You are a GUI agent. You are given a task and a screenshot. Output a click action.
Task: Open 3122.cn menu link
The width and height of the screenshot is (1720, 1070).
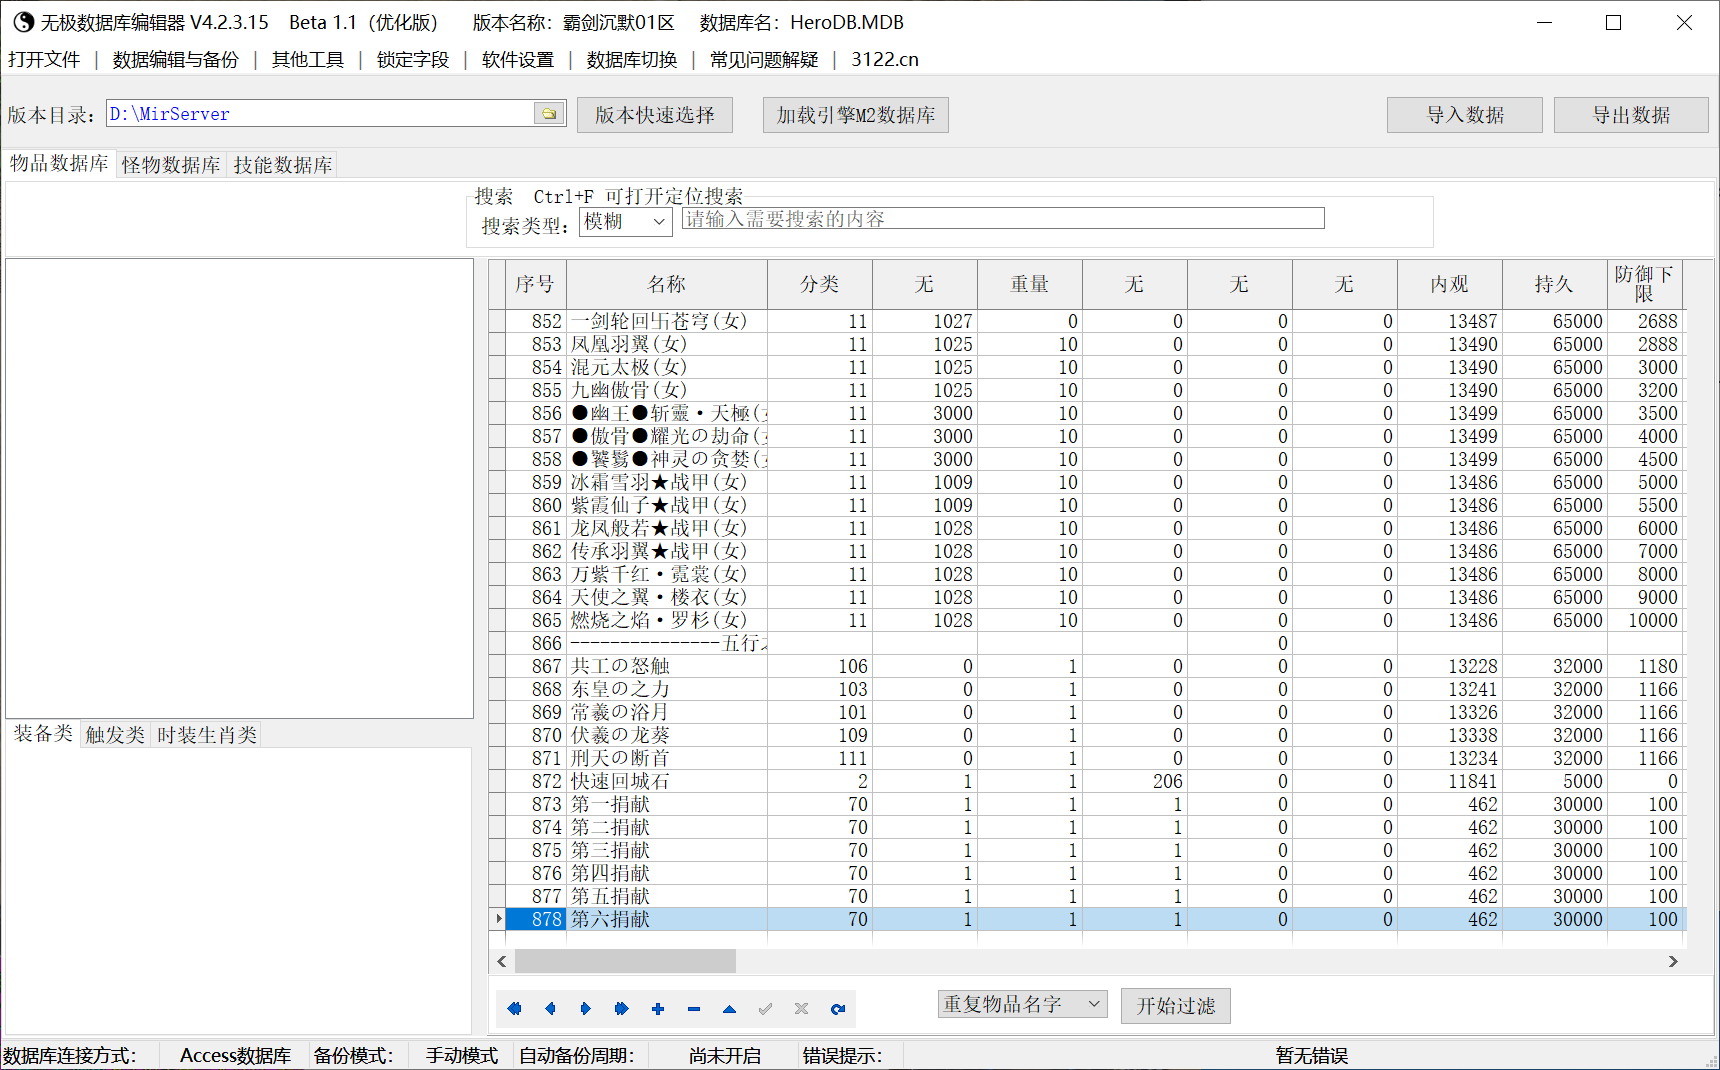(x=885, y=60)
